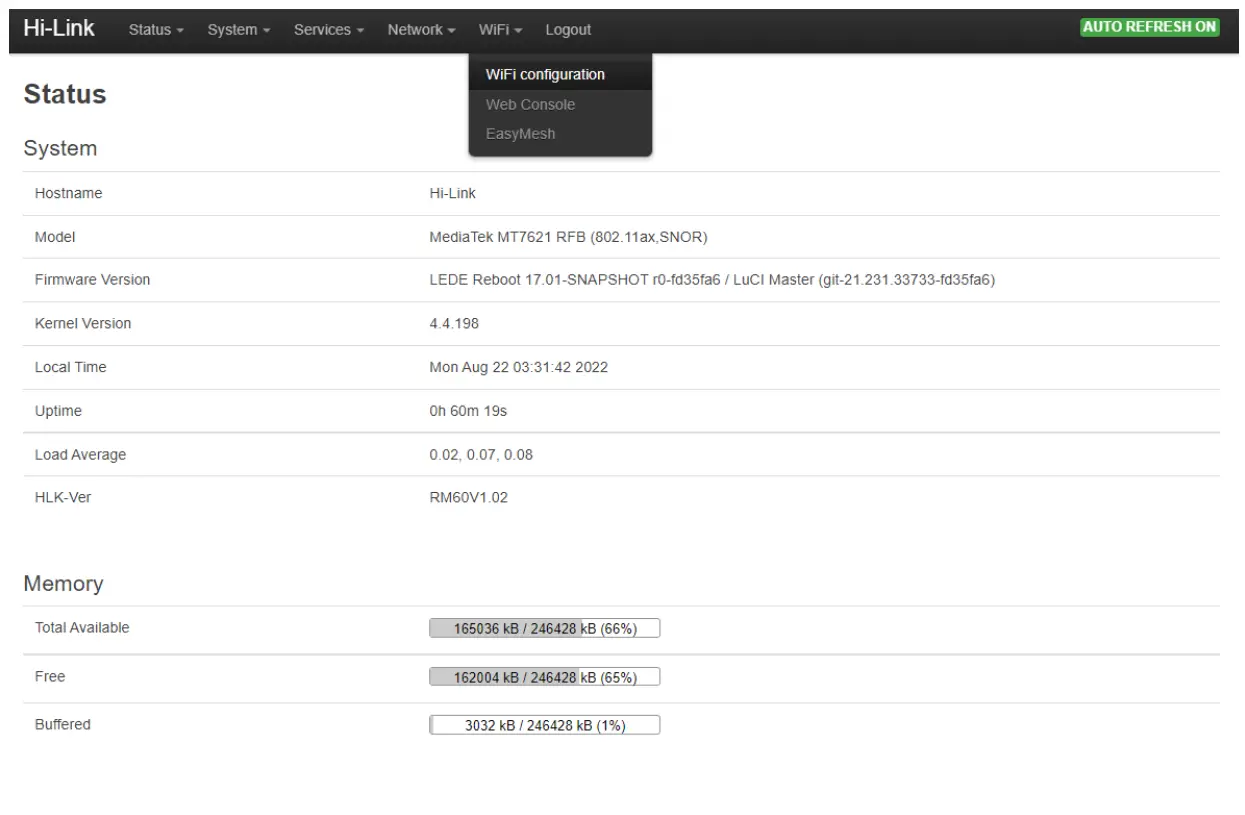
Task: Toggle AUTO REFRESH ON indicator
Action: click(x=1148, y=27)
